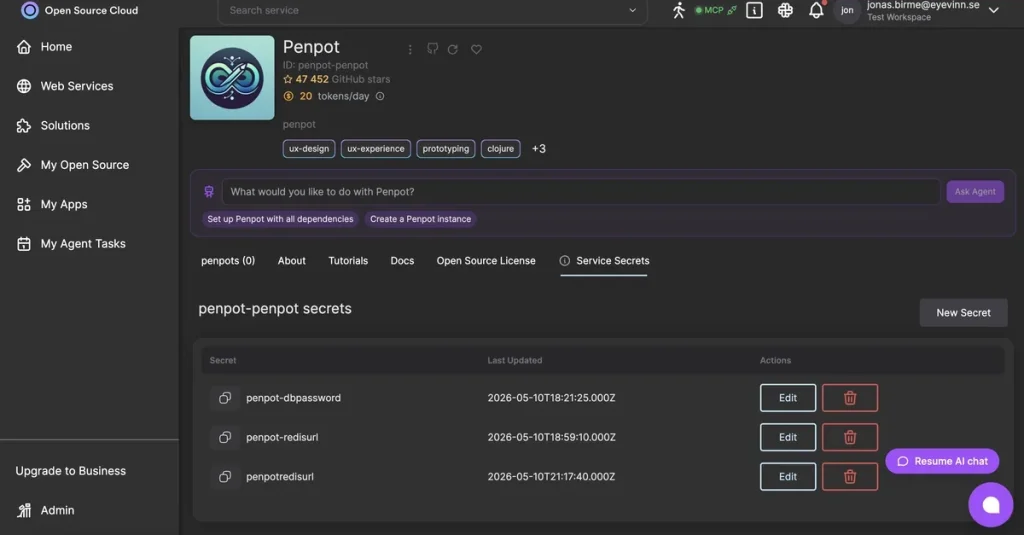
Task: Click the agent robot icon in the prompt box
Action: (x=209, y=192)
